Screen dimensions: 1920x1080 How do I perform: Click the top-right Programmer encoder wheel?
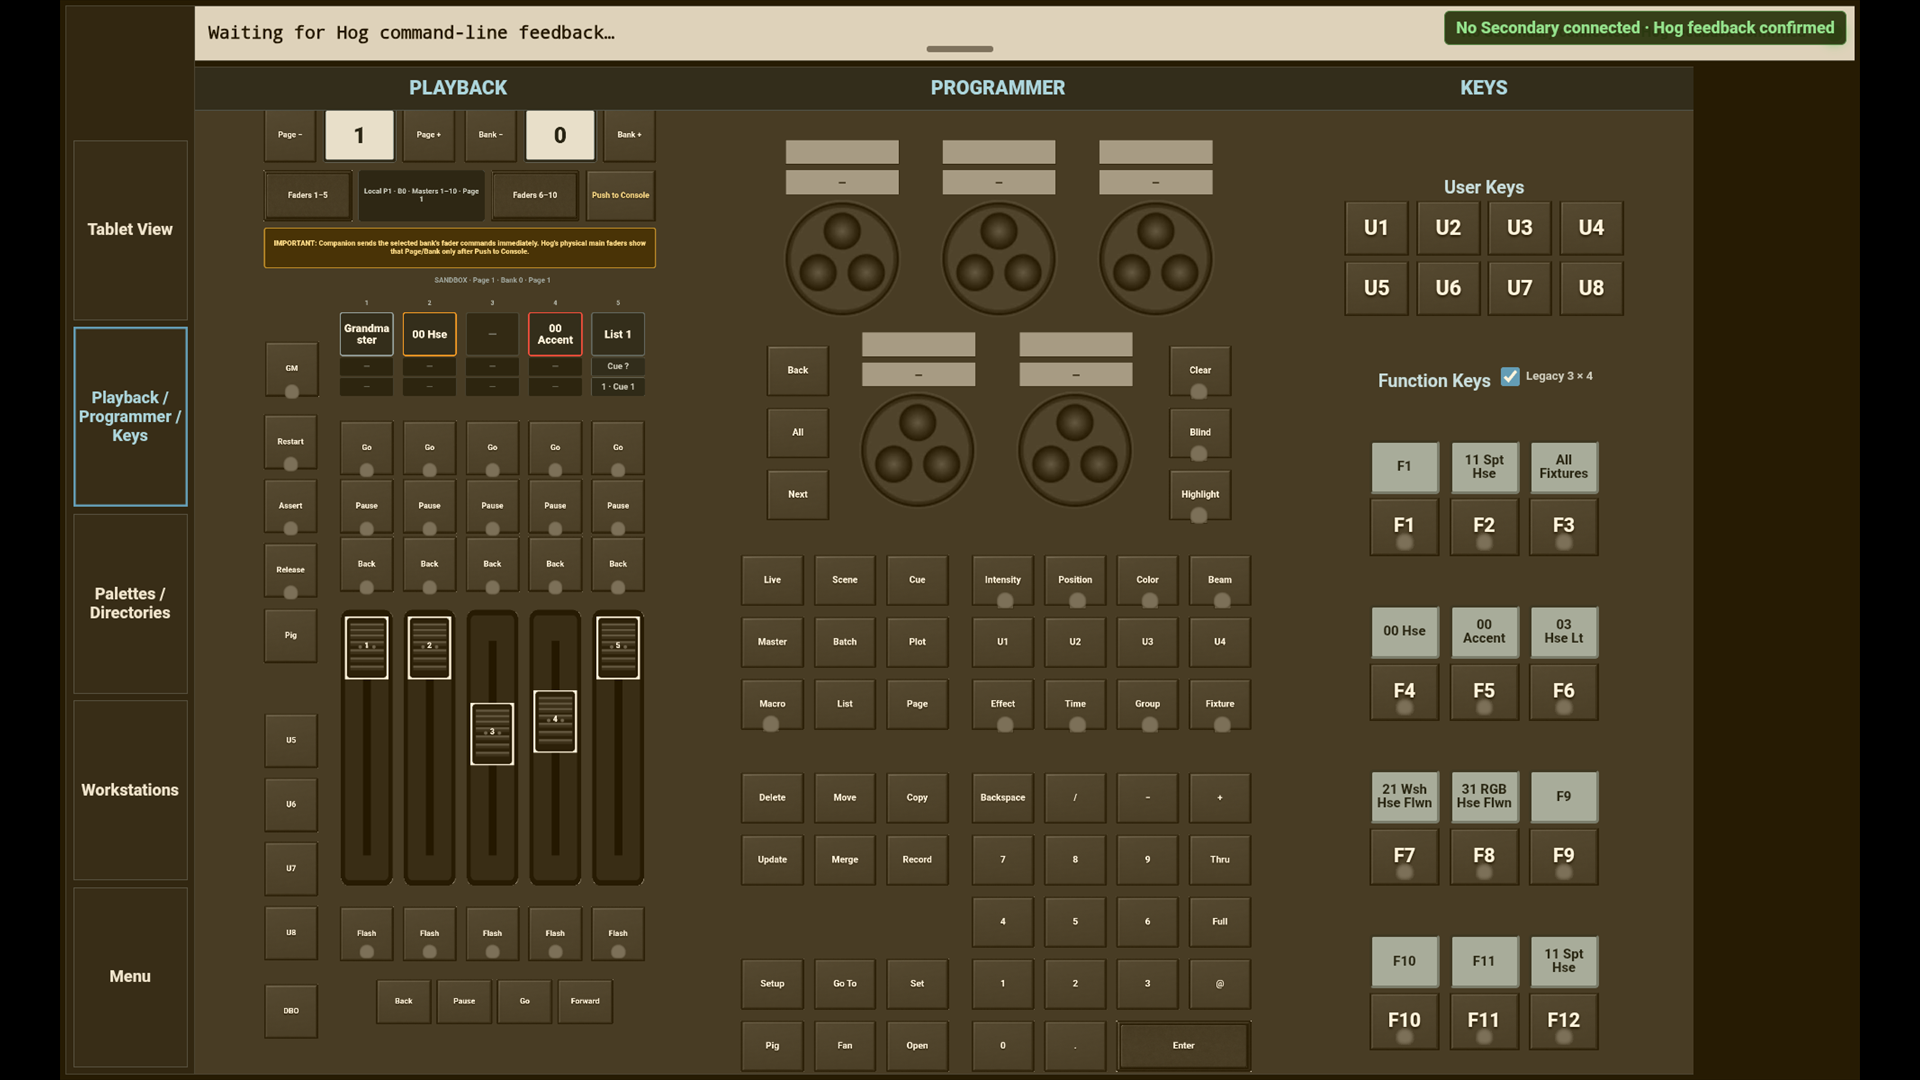coord(1156,259)
